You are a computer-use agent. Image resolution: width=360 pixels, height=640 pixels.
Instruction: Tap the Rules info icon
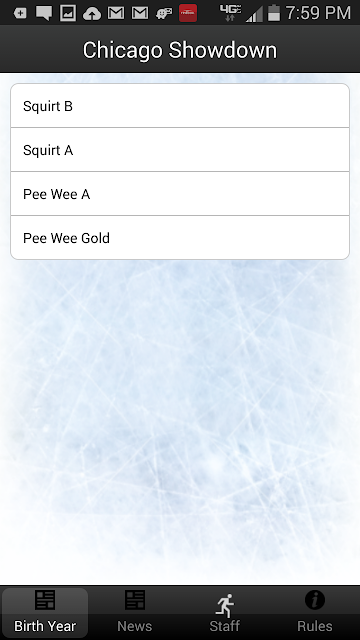(x=315, y=600)
